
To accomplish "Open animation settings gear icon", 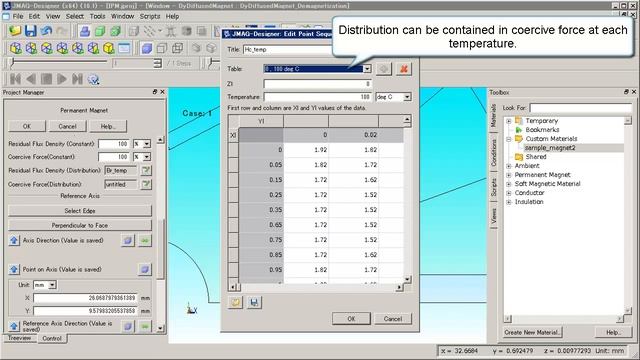I will pyautogui.click(x=93, y=79).
